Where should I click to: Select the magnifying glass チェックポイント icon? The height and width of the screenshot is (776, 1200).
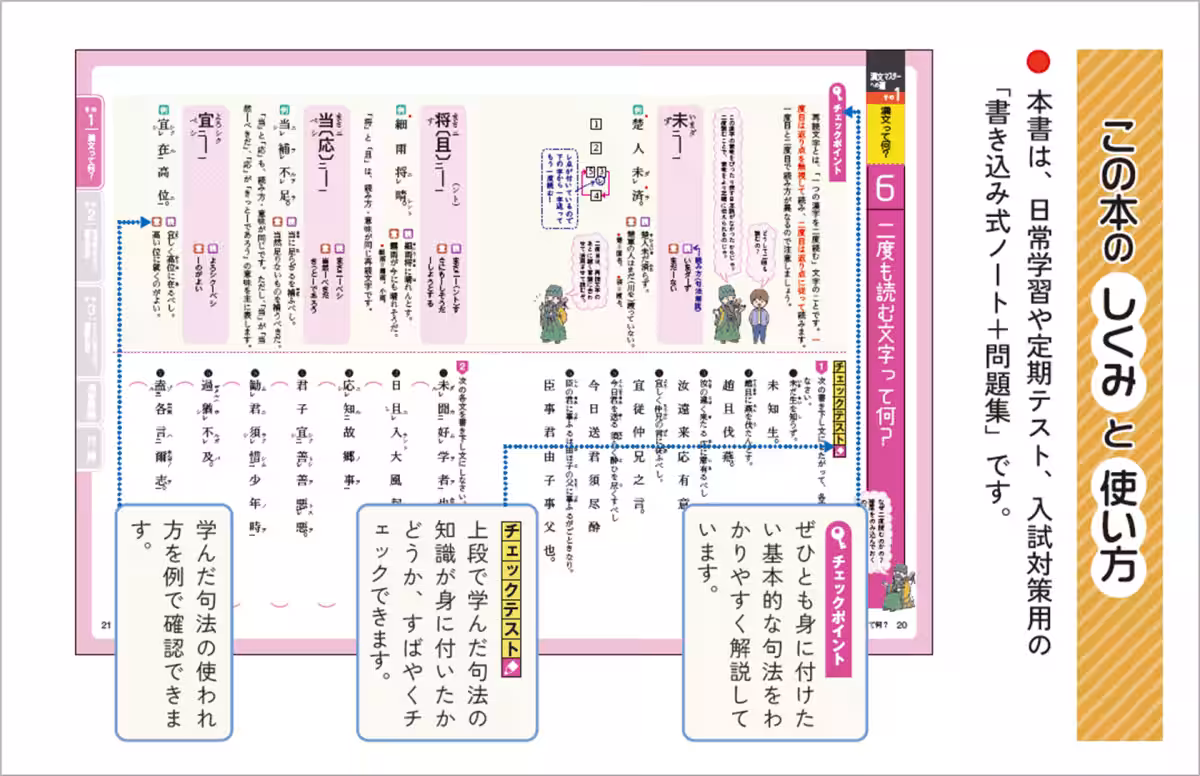tap(837, 92)
